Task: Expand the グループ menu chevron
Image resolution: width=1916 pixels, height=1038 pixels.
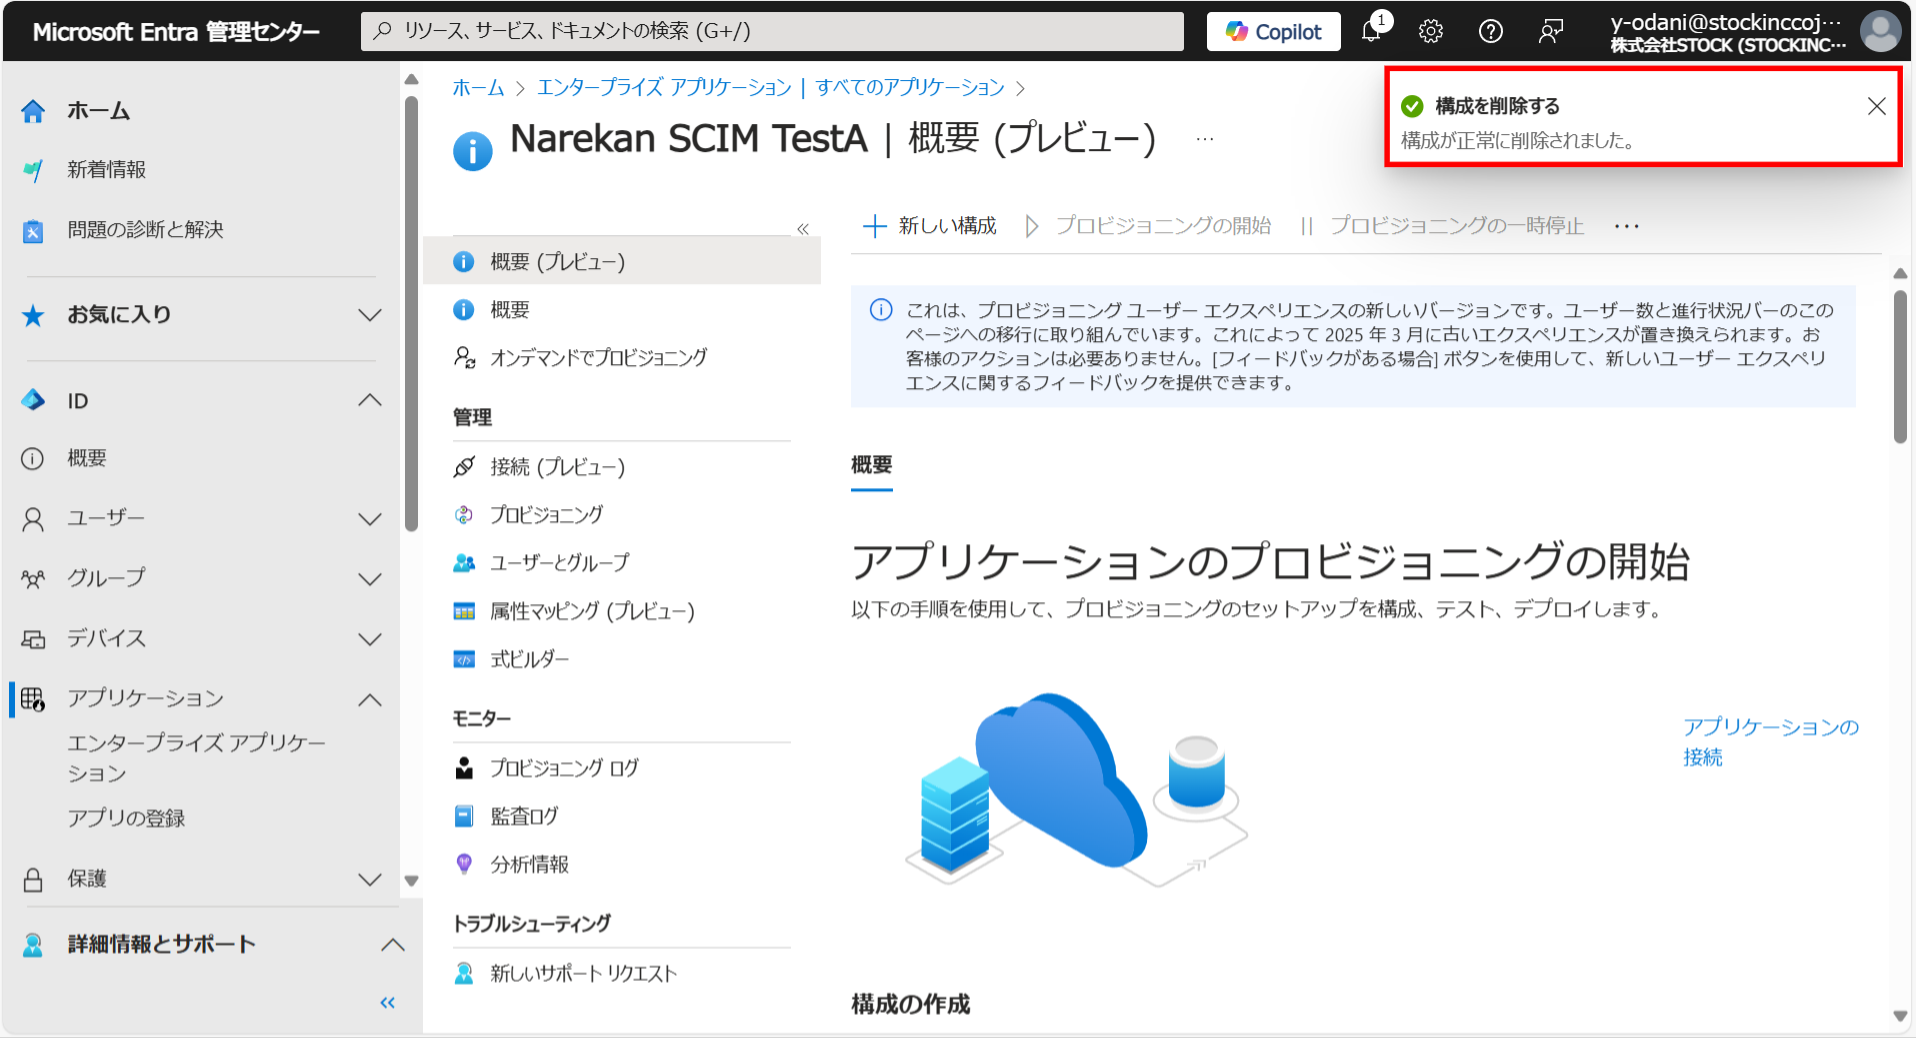Action: coord(370,579)
